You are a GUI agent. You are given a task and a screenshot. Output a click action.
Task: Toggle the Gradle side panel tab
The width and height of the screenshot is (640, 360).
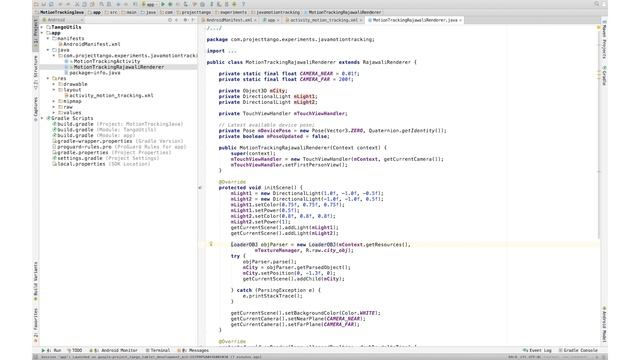604,75
